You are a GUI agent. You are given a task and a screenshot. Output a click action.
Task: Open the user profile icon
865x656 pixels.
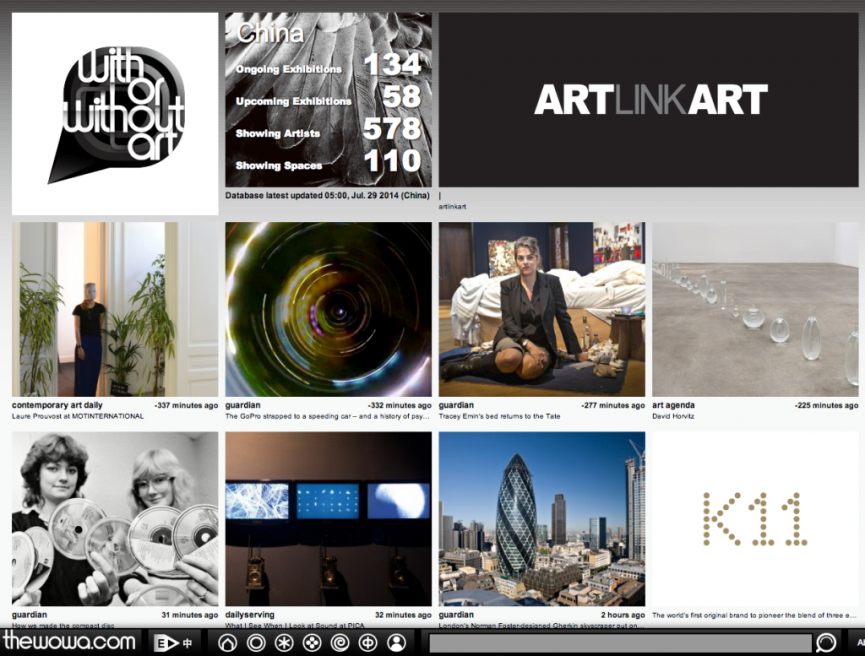coord(396,643)
